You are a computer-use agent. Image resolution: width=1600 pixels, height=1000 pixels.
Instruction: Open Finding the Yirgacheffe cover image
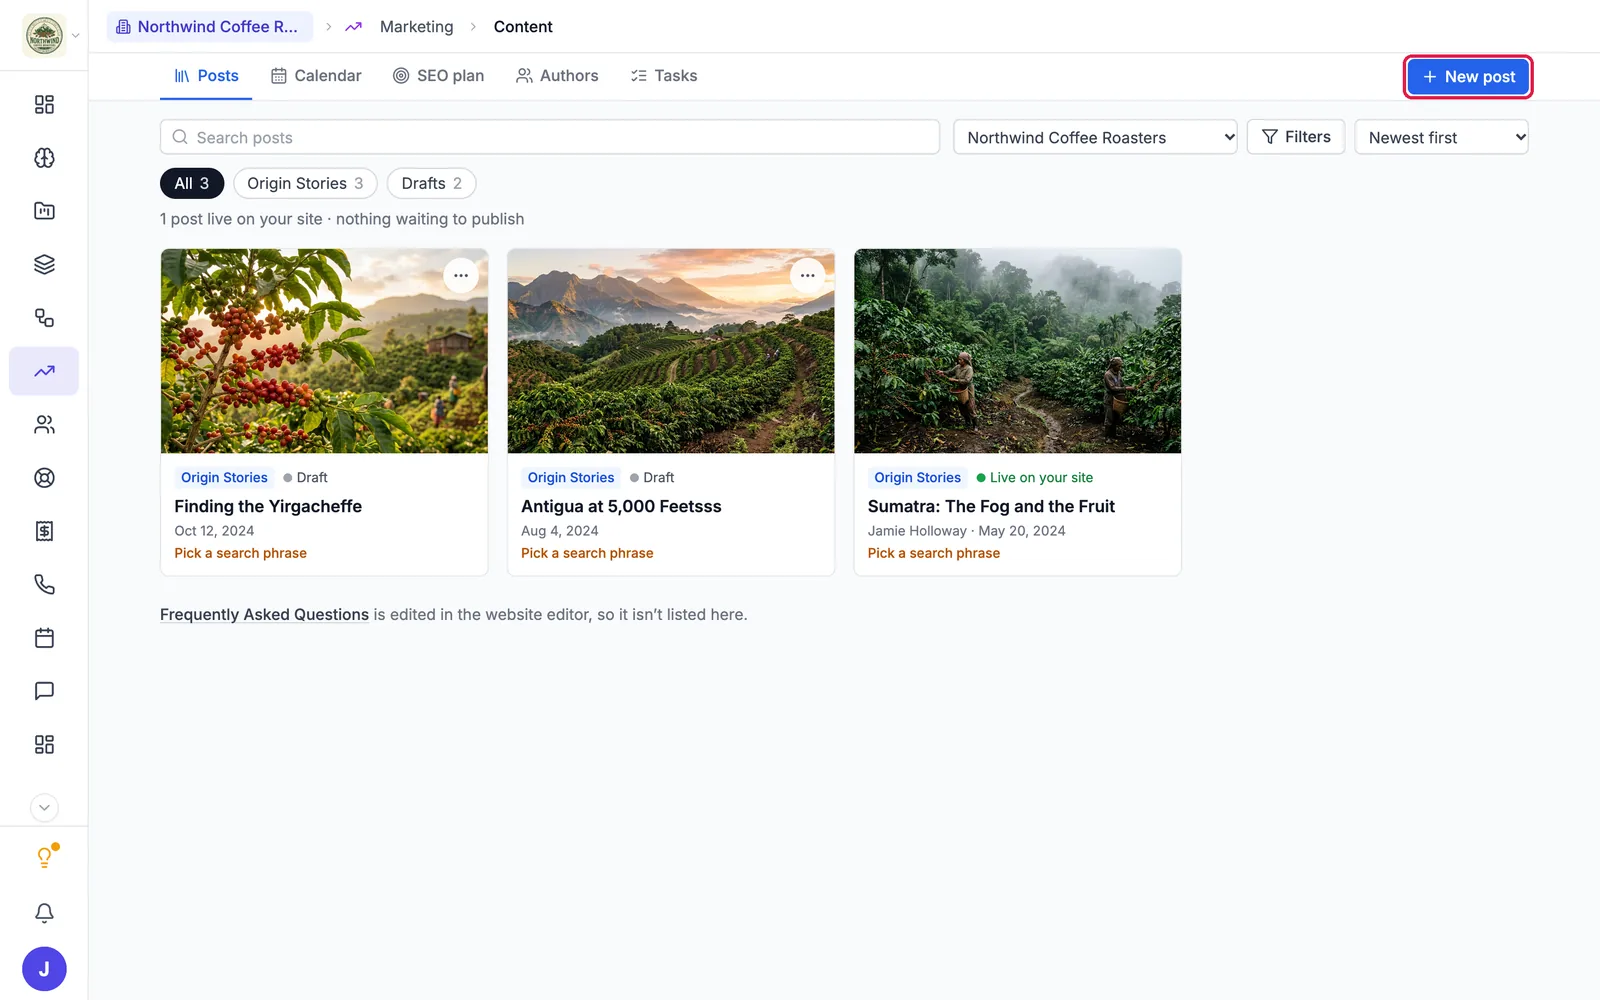coord(324,351)
